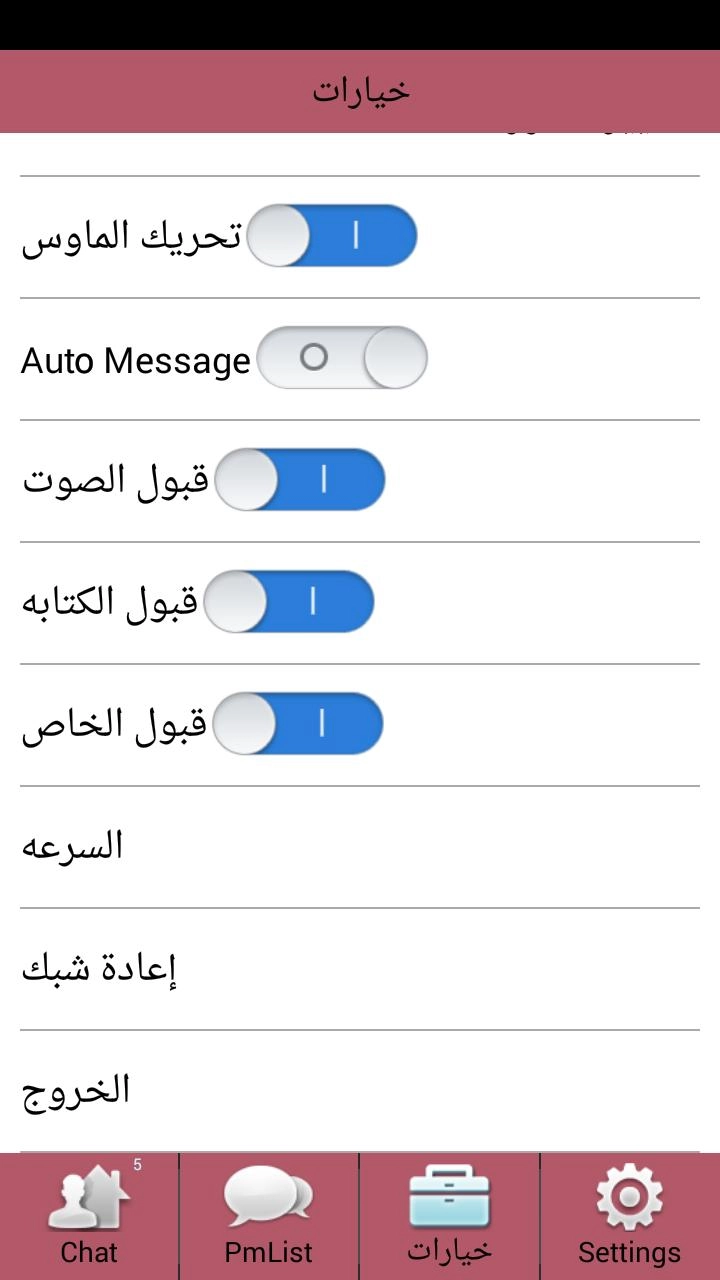Turn off قبول الصوت switch
The height and width of the screenshot is (1280, 720).
coord(300,480)
